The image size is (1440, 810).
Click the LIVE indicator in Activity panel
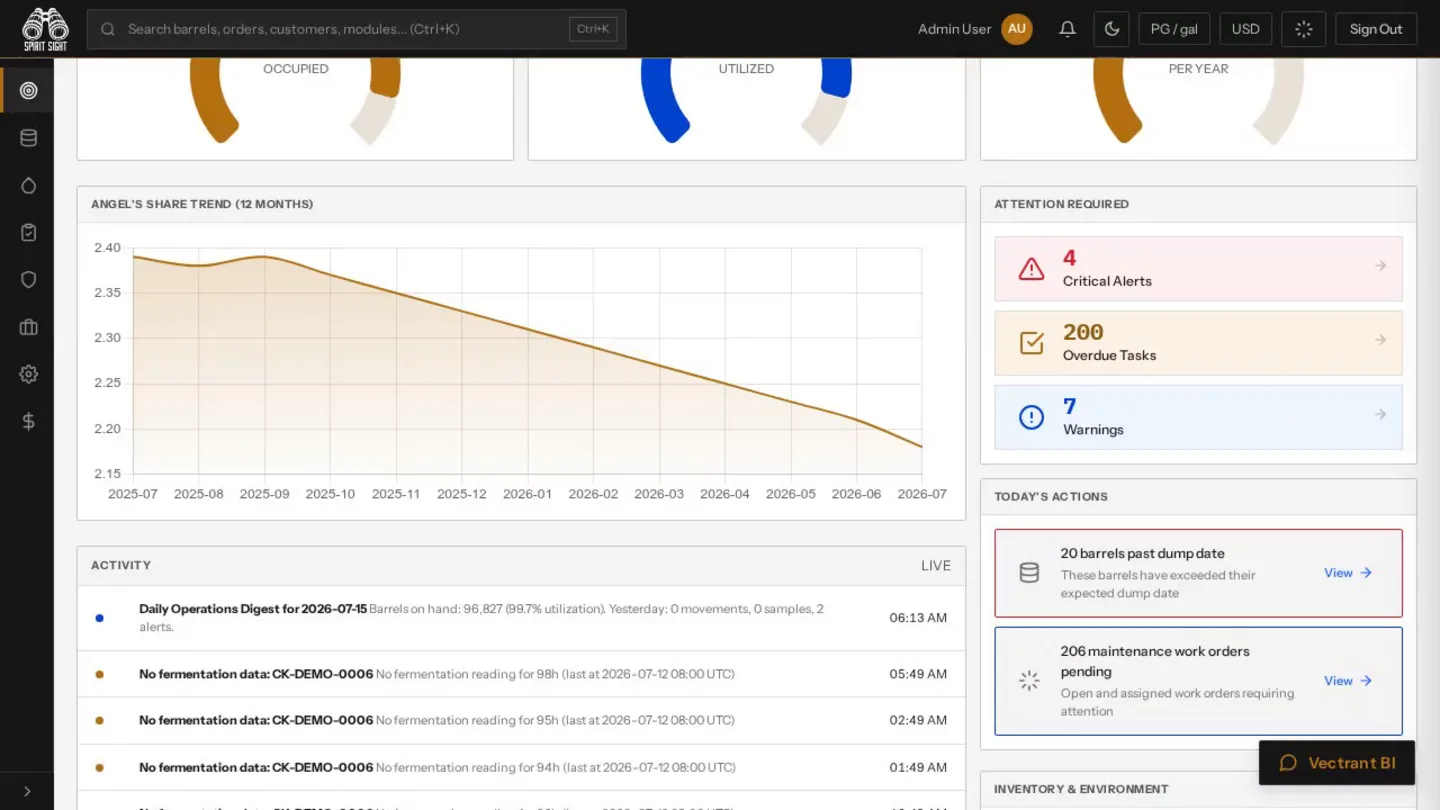tap(936, 565)
